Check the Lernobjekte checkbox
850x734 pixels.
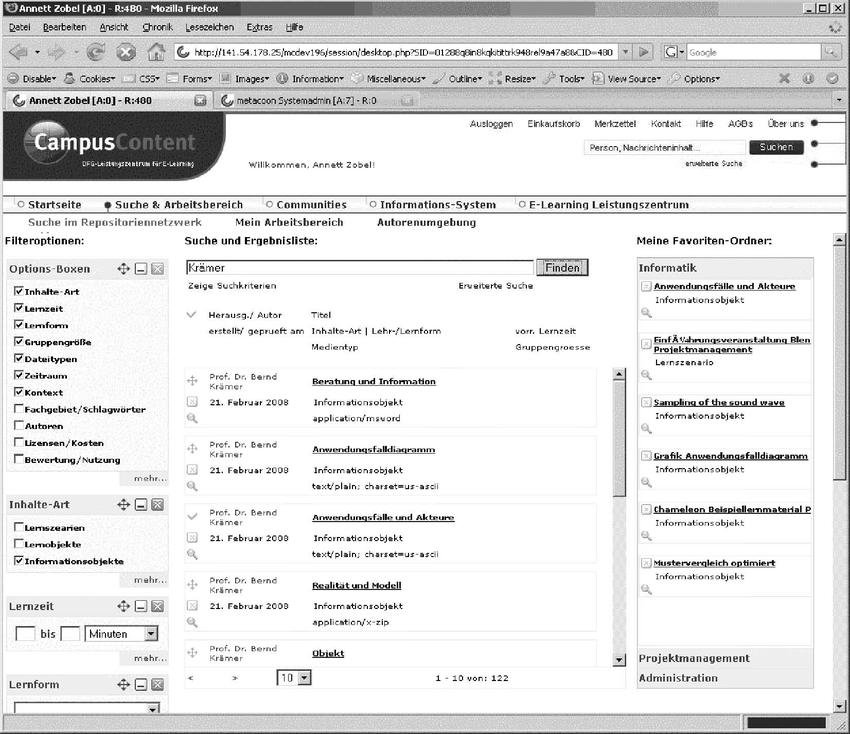pyautogui.click(x=19, y=545)
